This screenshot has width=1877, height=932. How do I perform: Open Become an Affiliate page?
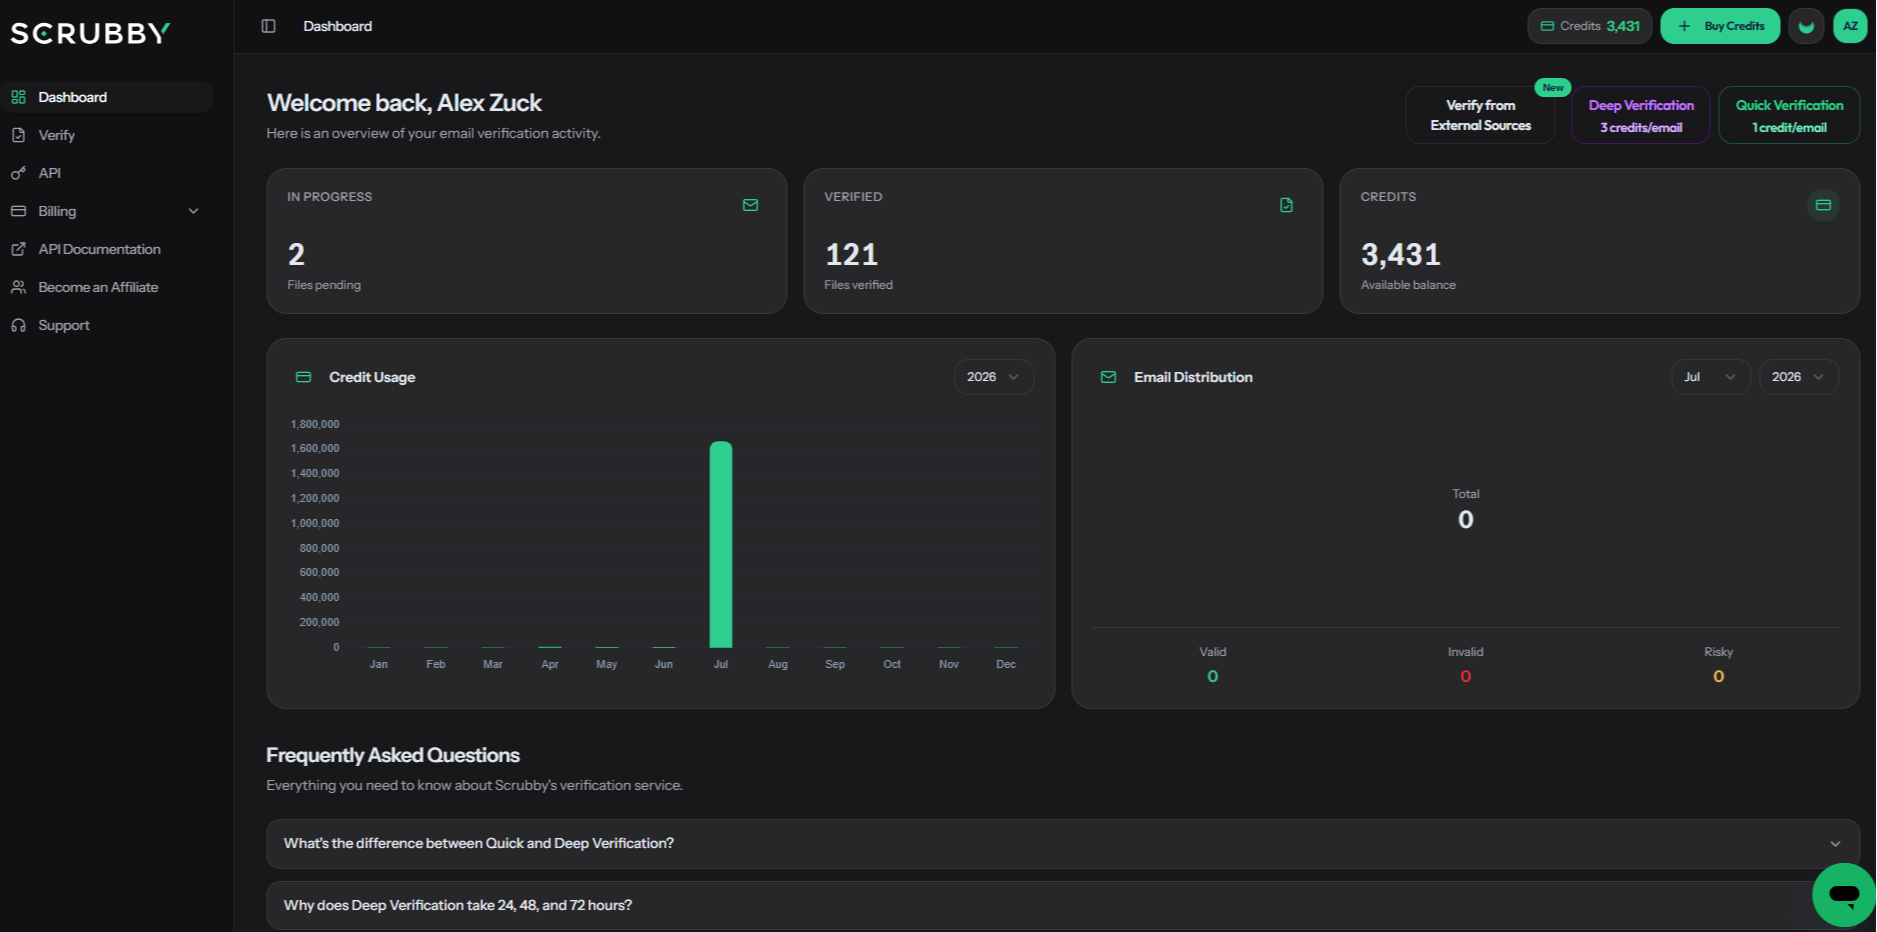coord(107,287)
